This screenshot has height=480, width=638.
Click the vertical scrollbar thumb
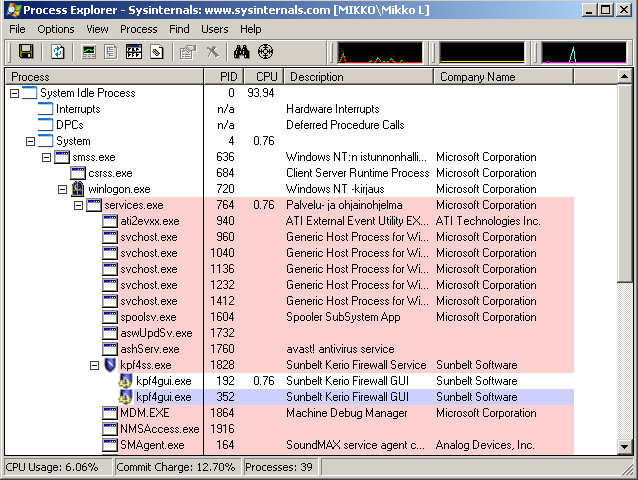click(x=624, y=183)
